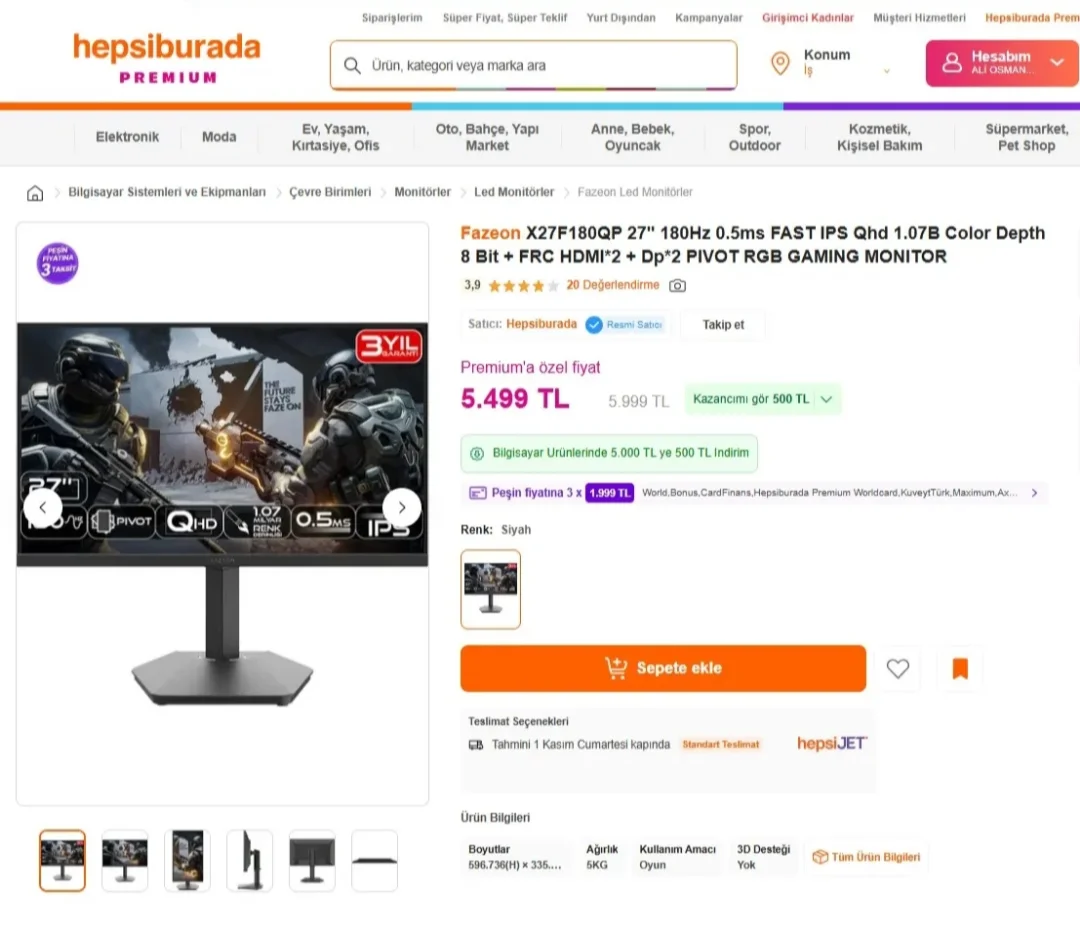The image size is (1080, 930).
Task: Save product with orange bookmark icon
Action: click(x=959, y=668)
